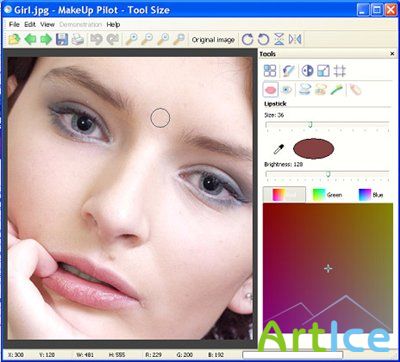Open the File menu
Screen dimensions: 400x362
point(14,25)
